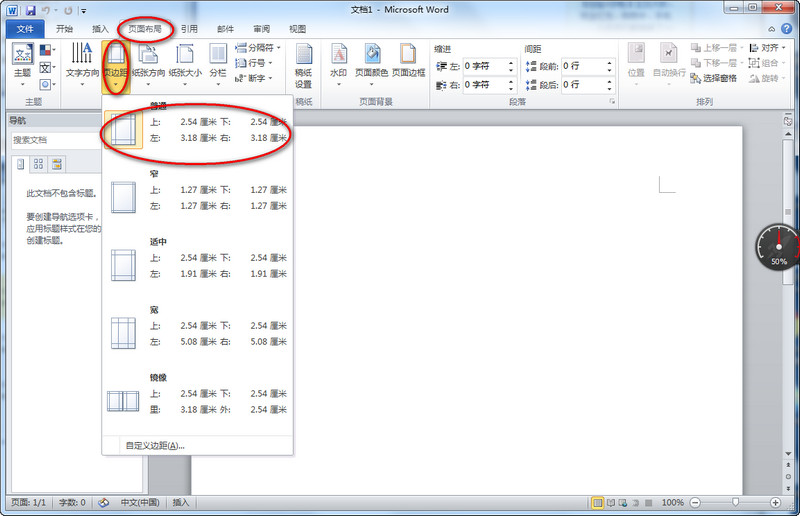Show search results tab in navigation pane
Image resolution: width=800 pixels, height=516 pixels.
57,164
